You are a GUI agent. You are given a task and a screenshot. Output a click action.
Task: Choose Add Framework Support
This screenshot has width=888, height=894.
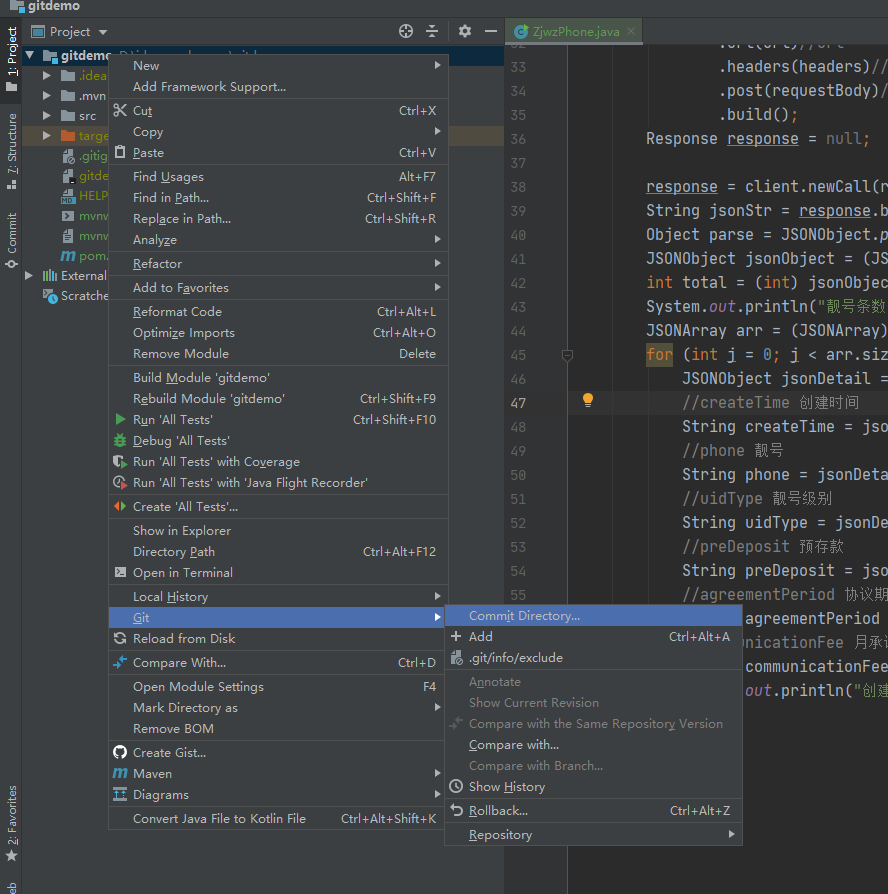pos(278,87)
